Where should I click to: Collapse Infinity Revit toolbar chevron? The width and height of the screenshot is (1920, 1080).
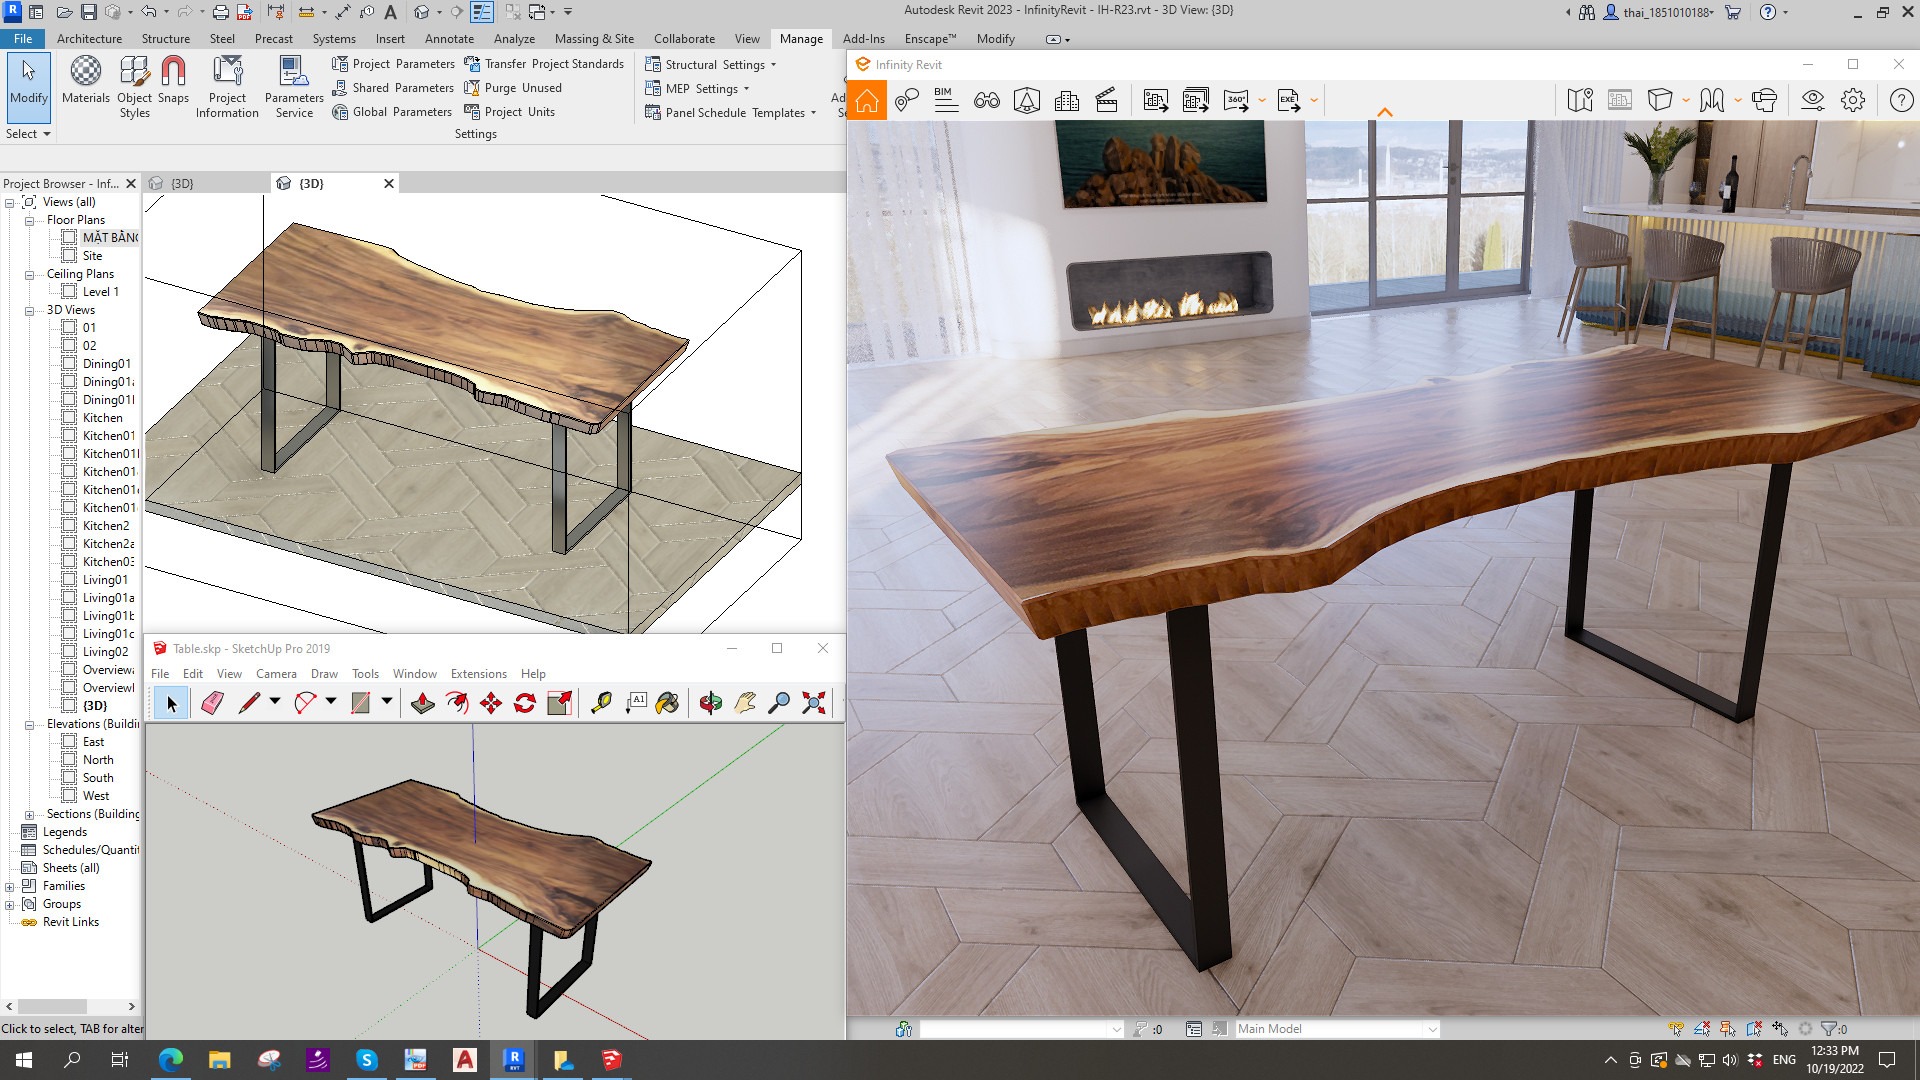[1385, 112]
